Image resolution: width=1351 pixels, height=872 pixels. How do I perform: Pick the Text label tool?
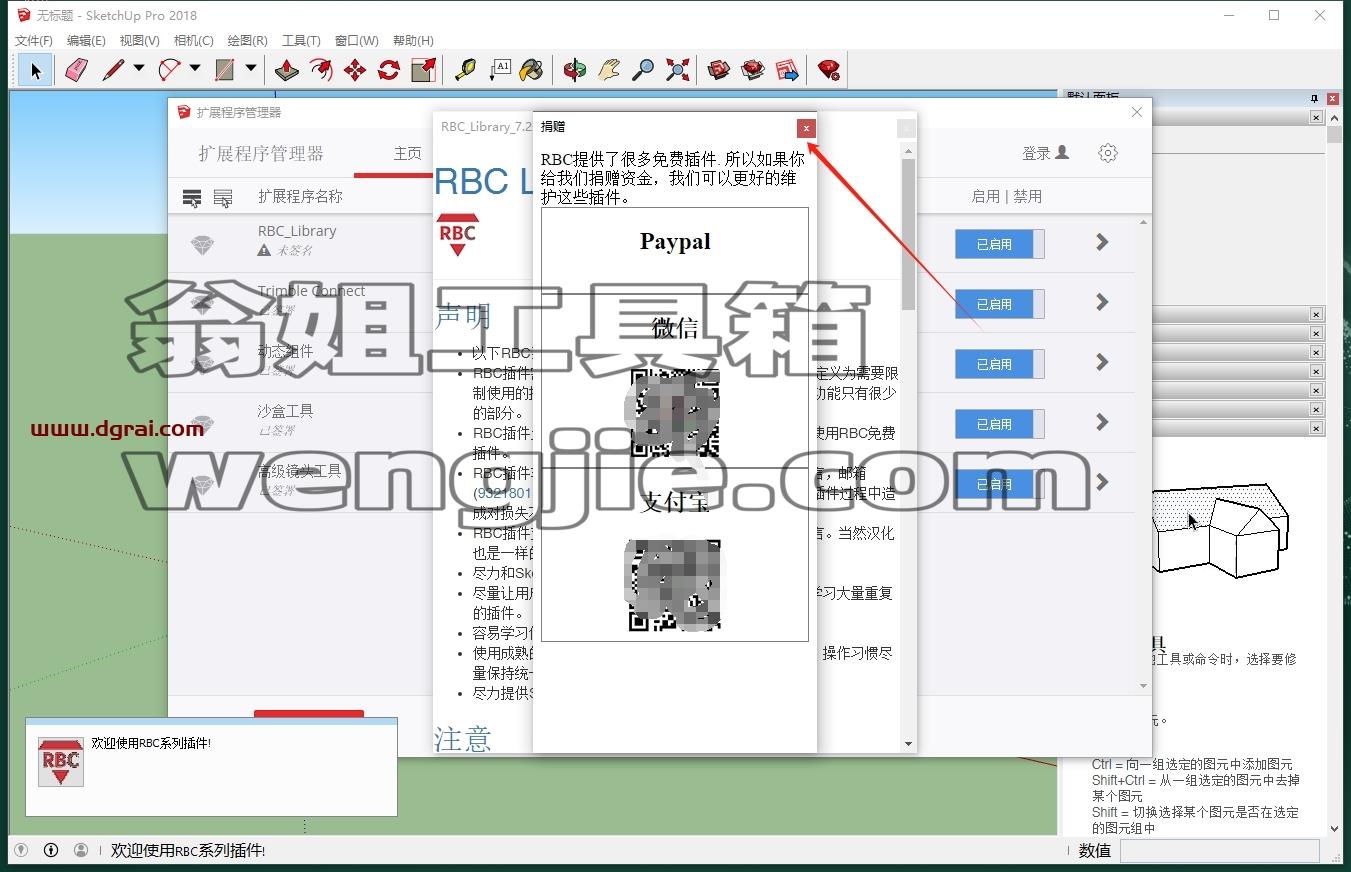(499, 69)
